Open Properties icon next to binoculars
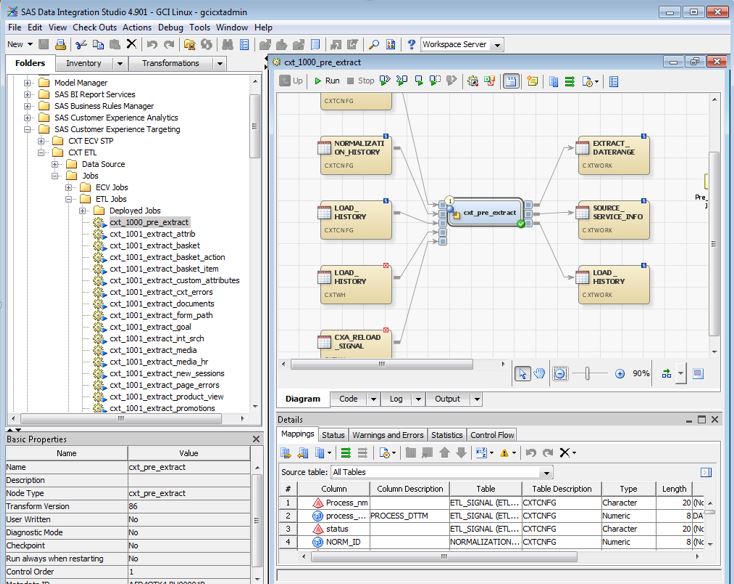734x584 pixels. [x=244, y=44]
